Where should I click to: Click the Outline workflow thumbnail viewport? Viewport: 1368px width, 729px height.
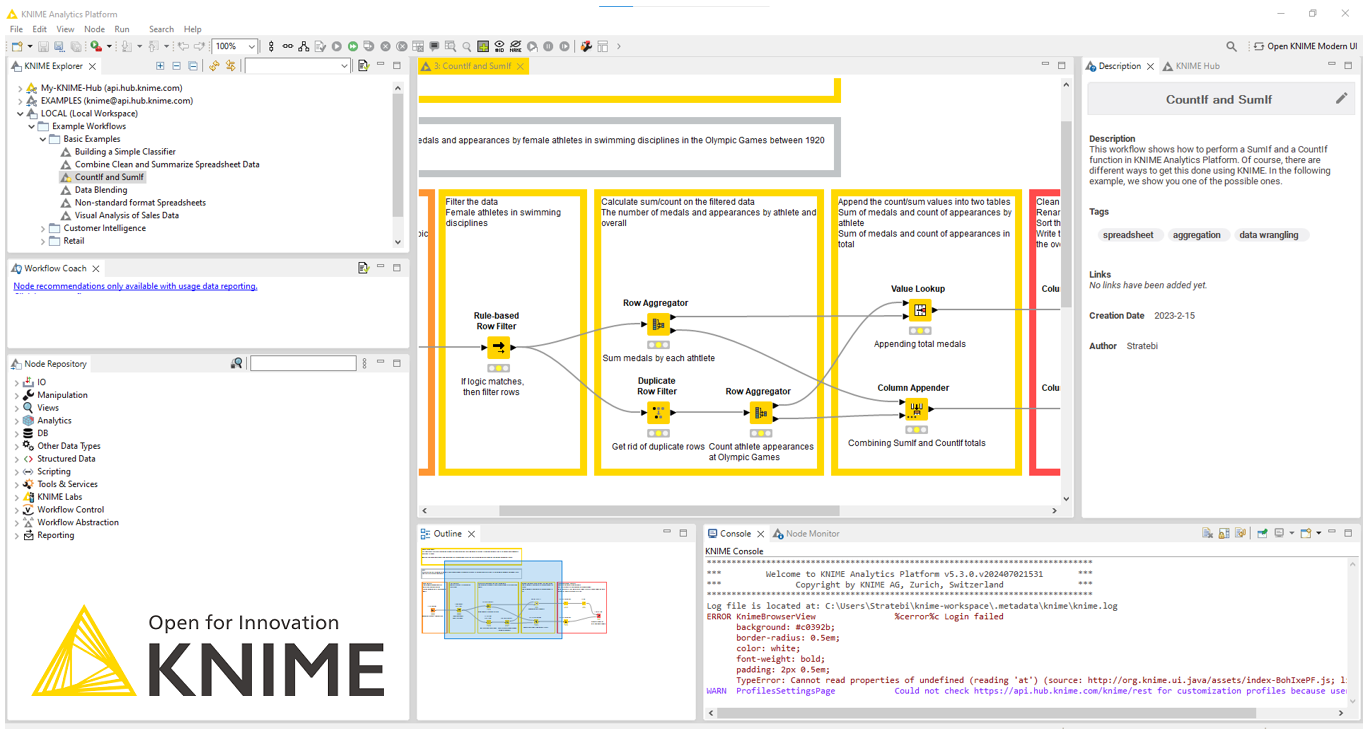tap(503, 599)
